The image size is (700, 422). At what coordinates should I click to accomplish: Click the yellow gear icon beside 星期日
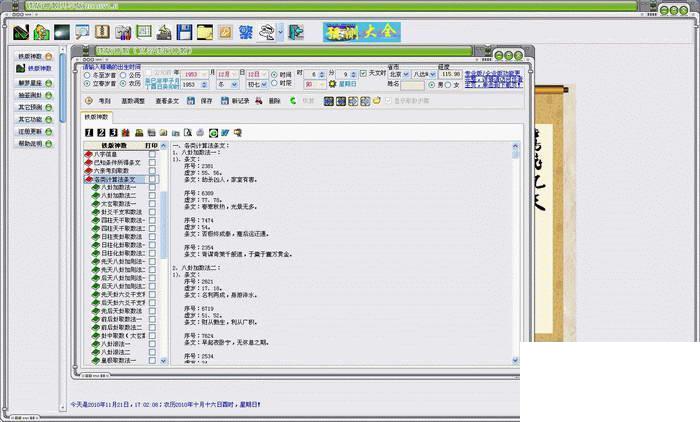(332, 84)
